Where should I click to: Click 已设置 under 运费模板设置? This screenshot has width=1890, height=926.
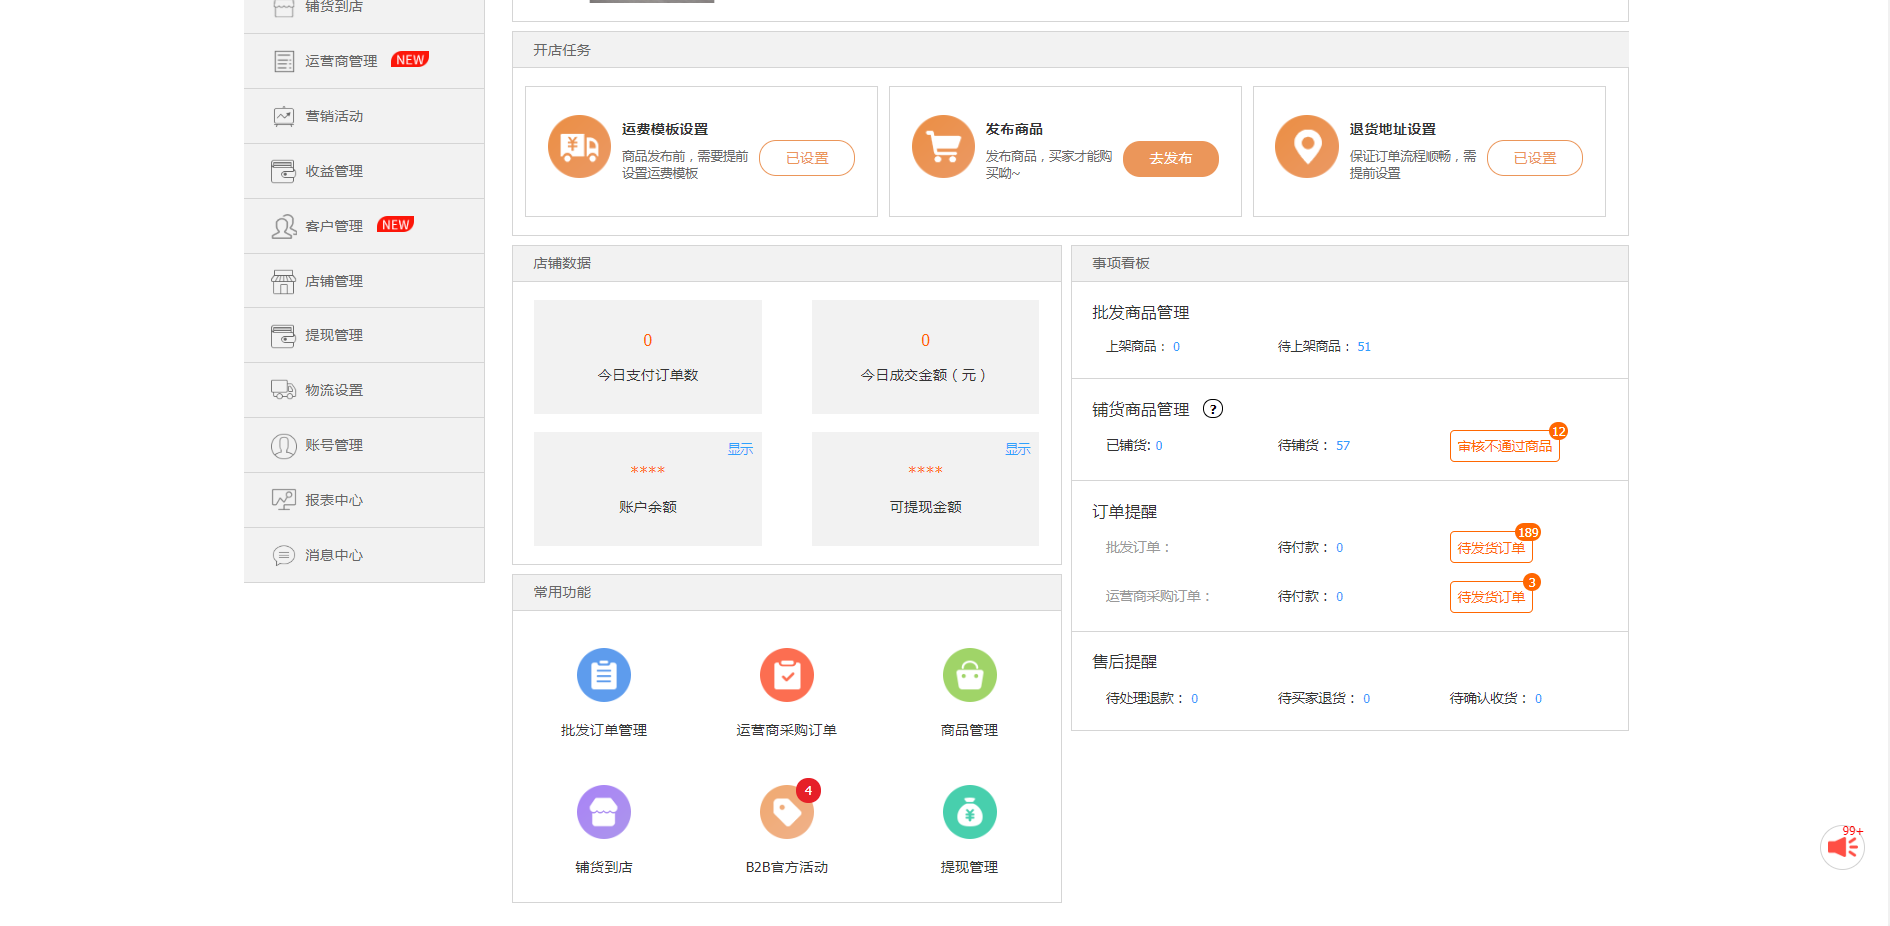coord(807,158)
